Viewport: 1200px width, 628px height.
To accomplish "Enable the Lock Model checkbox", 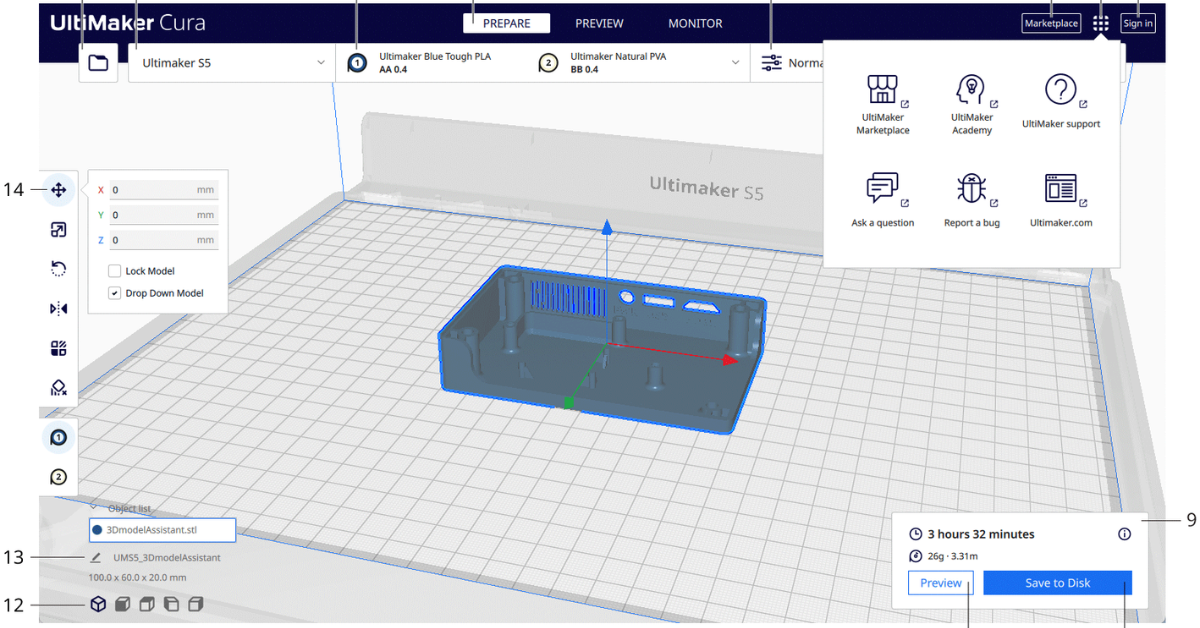I will coord(115,270).
